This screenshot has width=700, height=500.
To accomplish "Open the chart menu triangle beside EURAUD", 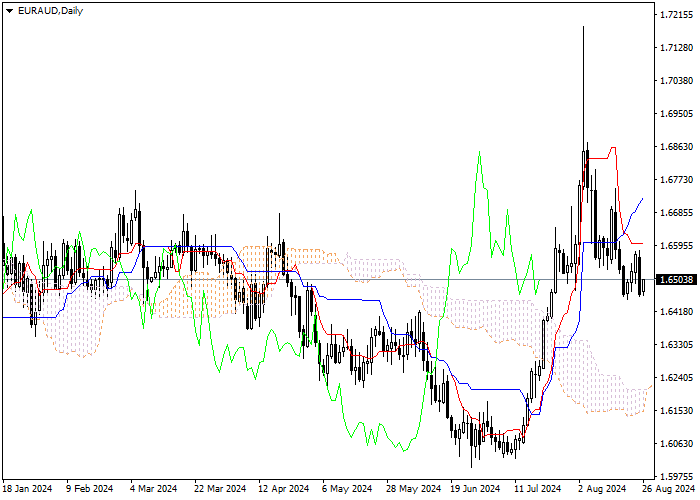I will click(9, 11).
